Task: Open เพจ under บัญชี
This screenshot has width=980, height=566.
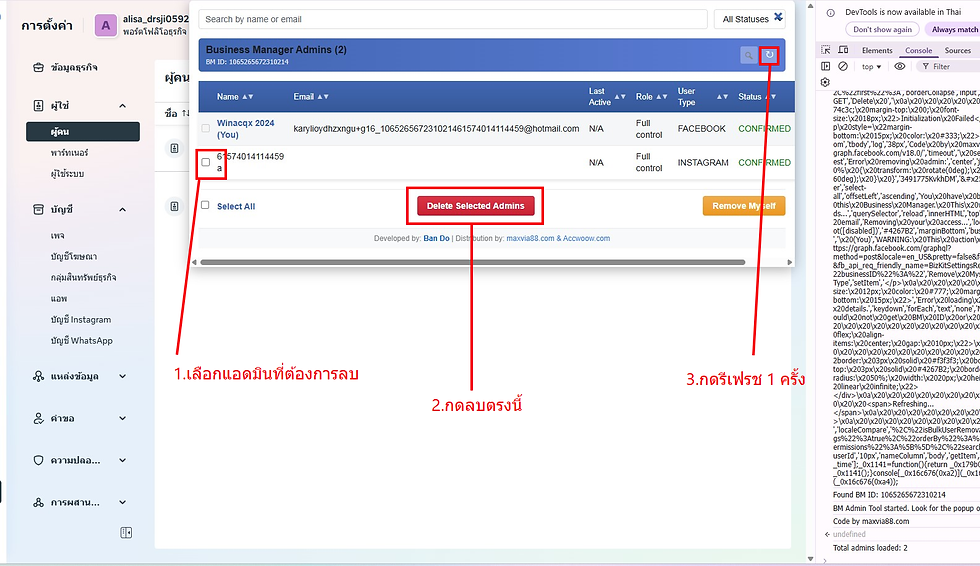Action: point(58,236)
